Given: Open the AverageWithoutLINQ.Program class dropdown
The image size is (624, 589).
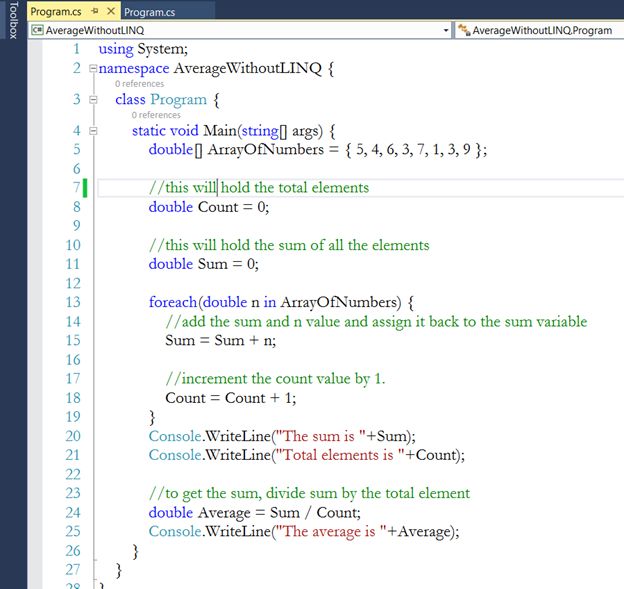Looking at the screenshot, I should tap(540, 31).
